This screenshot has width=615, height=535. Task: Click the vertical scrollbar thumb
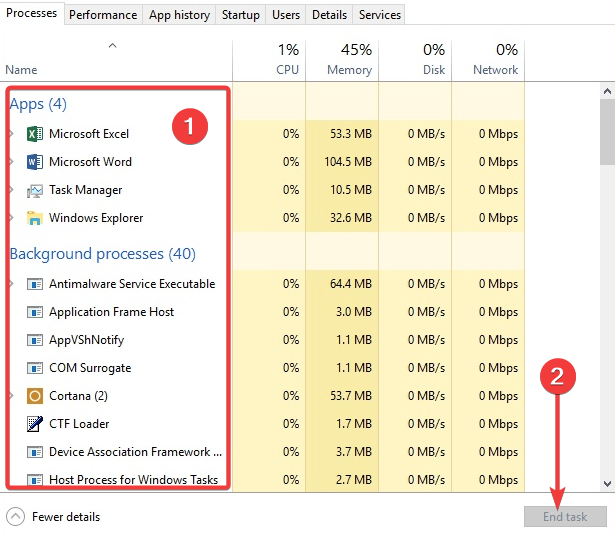(607, 132)
